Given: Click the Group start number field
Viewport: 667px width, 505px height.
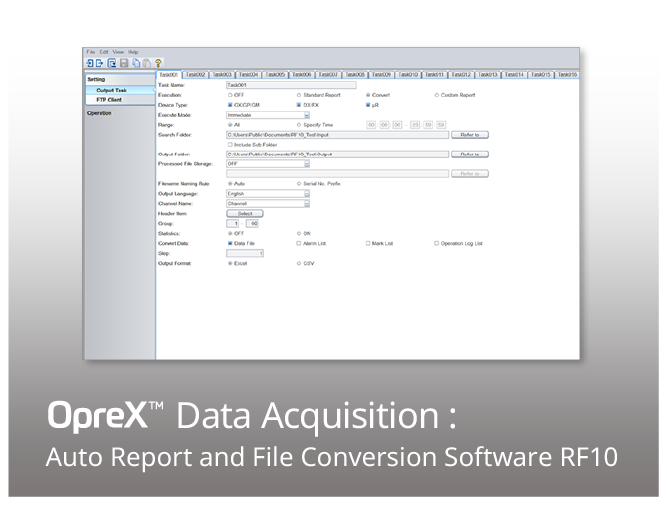Looking at the screenshot, I should coord(233,224).
